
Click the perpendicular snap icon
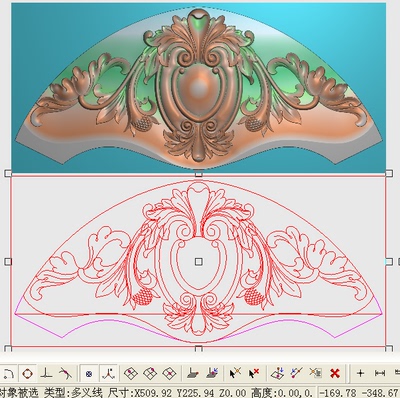tap(46, 373)
